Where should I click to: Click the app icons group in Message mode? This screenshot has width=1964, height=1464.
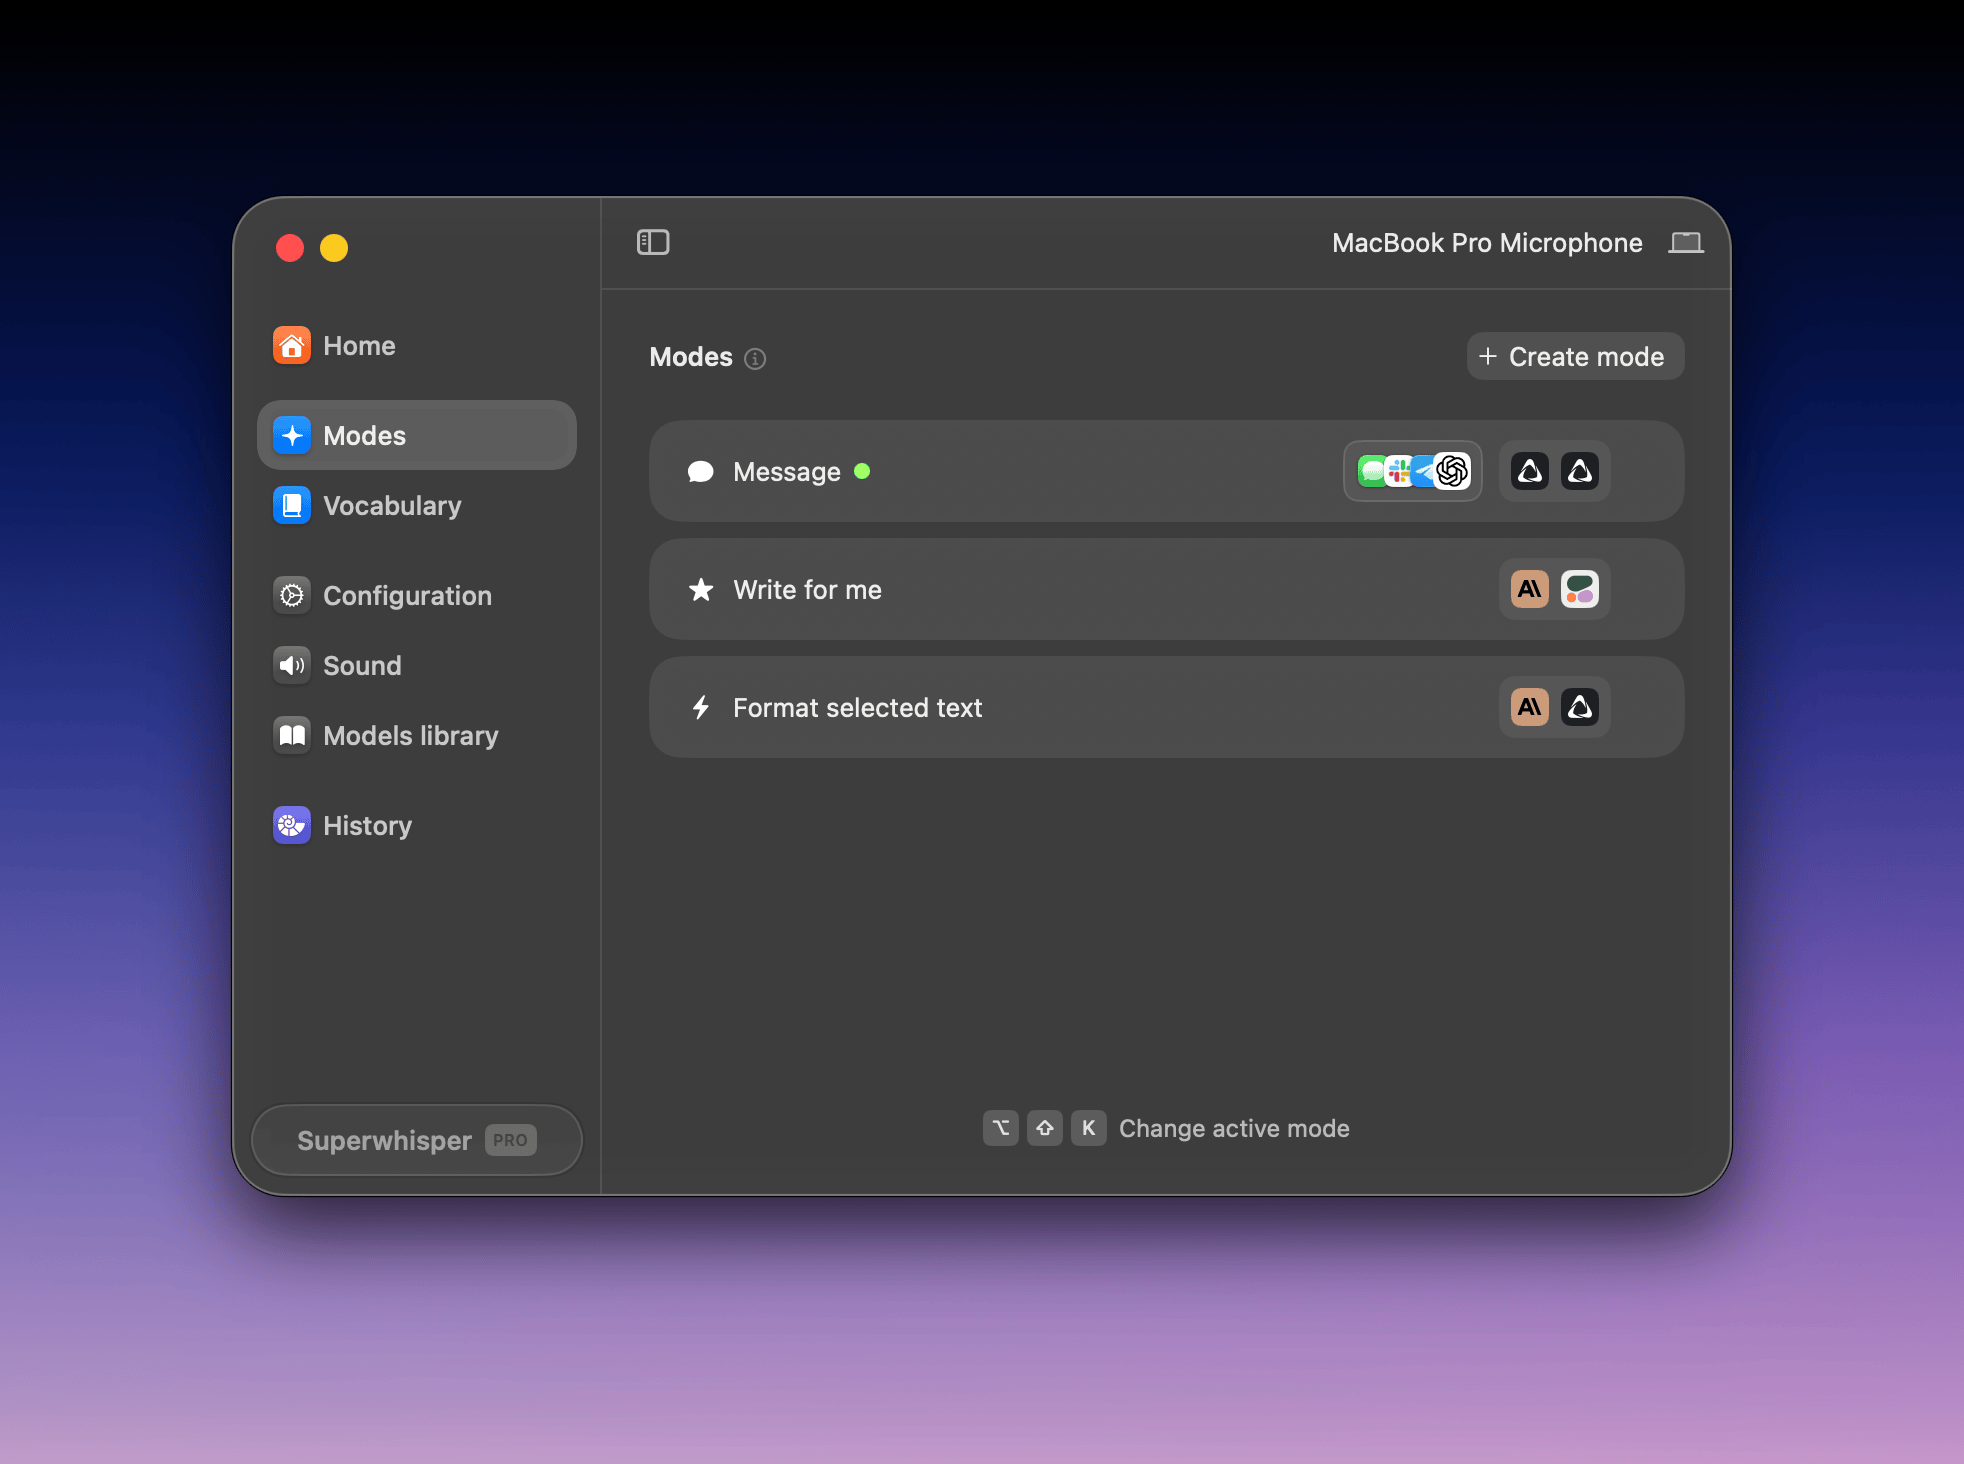point(1413,471)
